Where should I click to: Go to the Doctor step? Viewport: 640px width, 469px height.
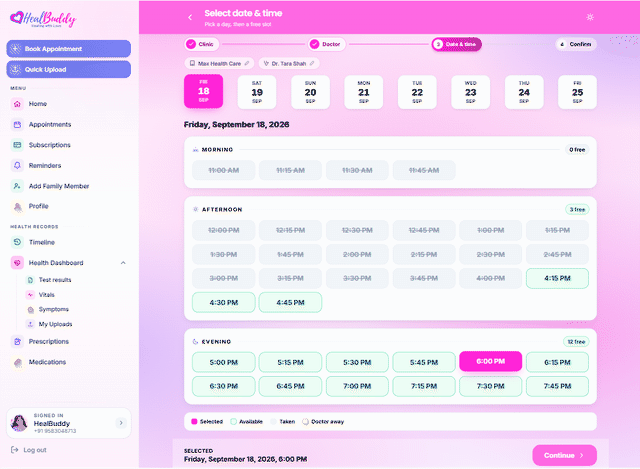(327, 44)
